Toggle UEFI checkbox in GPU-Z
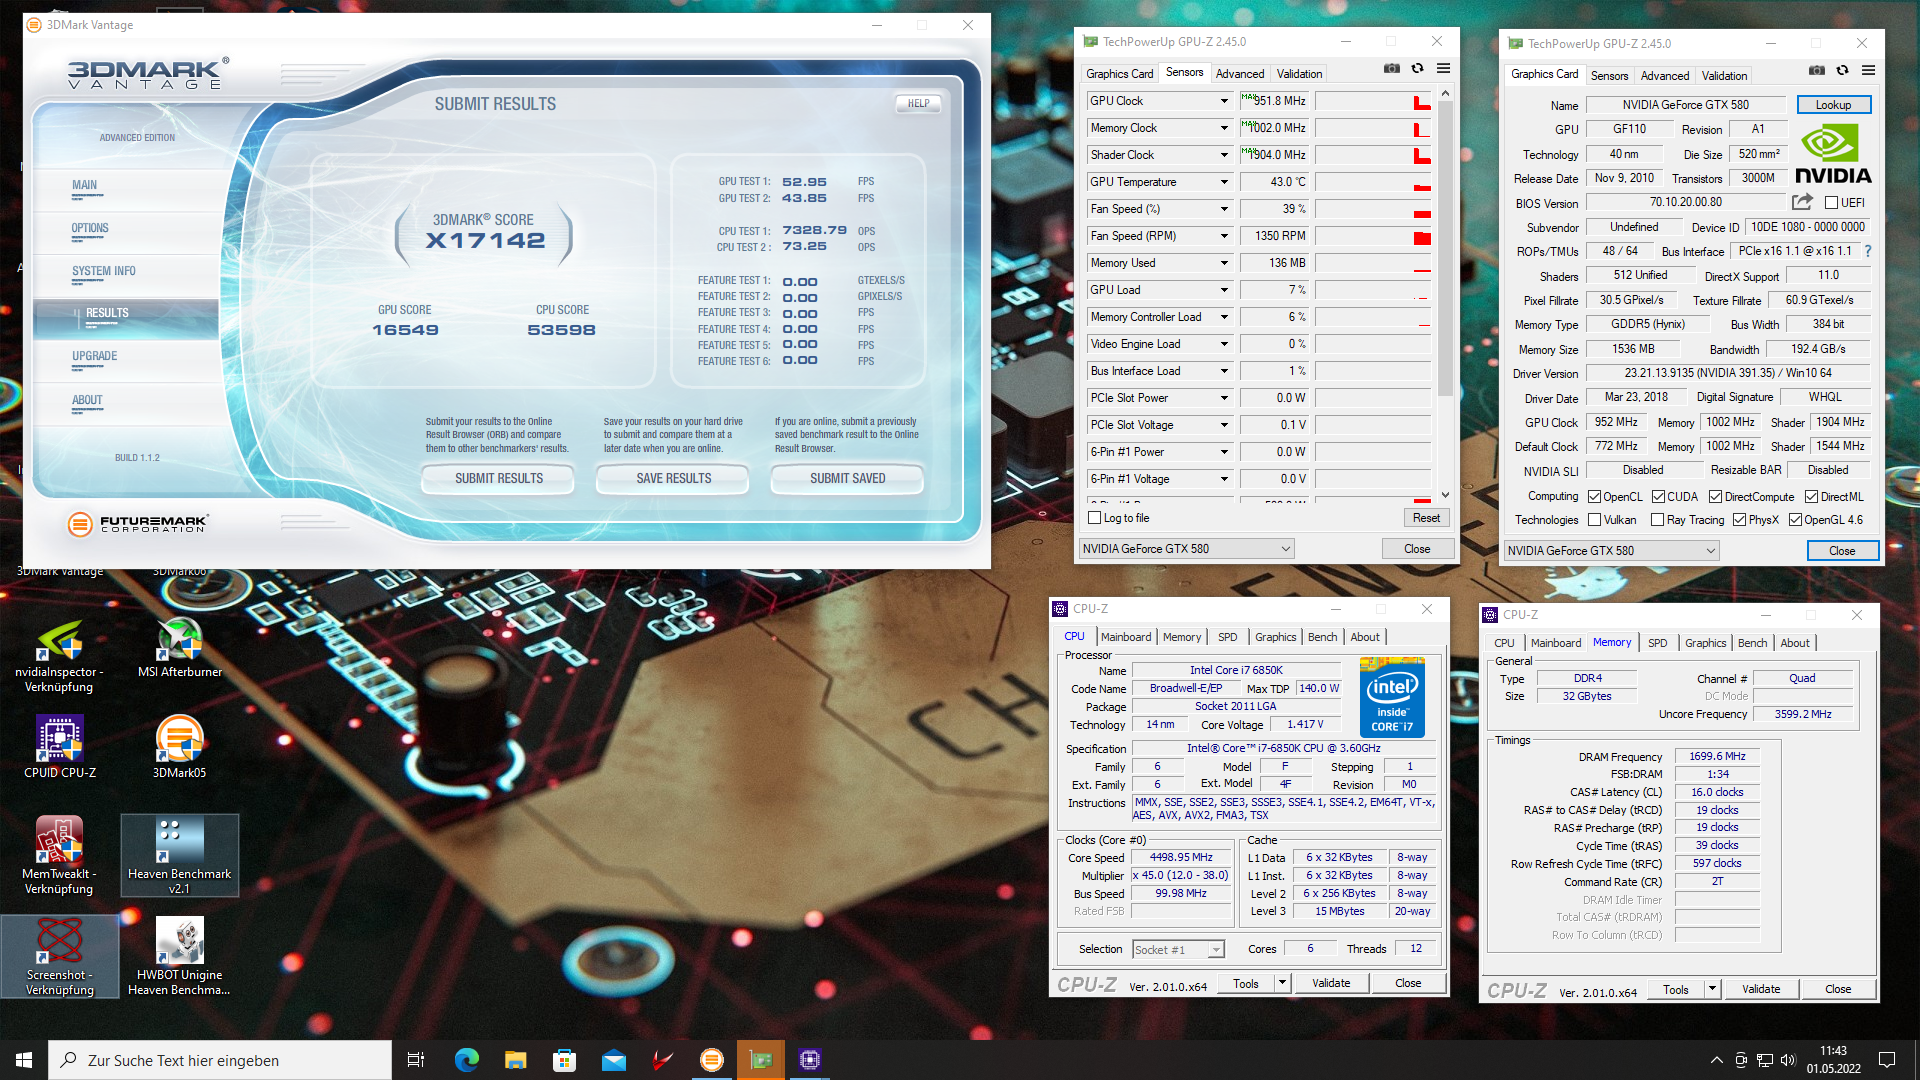This screenshot has width=1920, height=1080. coord(1831,203)
